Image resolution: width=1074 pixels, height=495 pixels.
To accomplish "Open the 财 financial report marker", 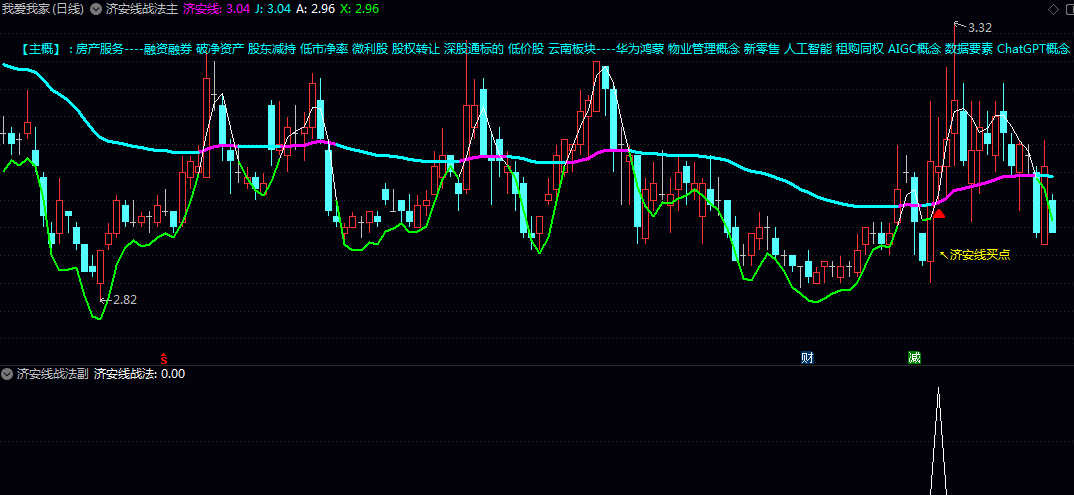I will [808, 357].
